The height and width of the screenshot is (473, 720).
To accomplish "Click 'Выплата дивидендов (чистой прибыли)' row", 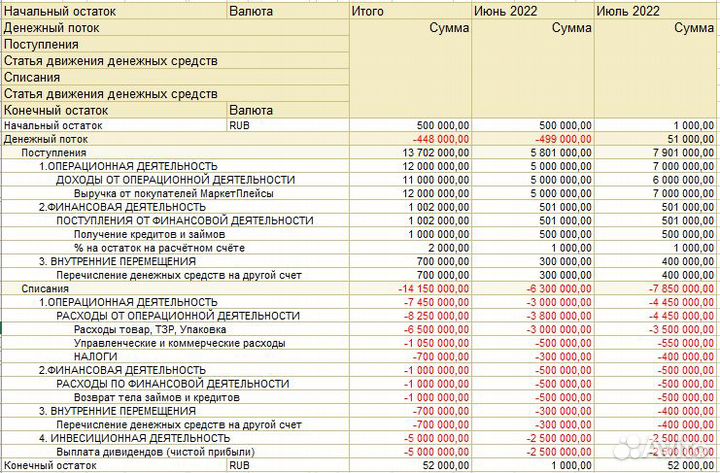I will [x=360, y=452].
